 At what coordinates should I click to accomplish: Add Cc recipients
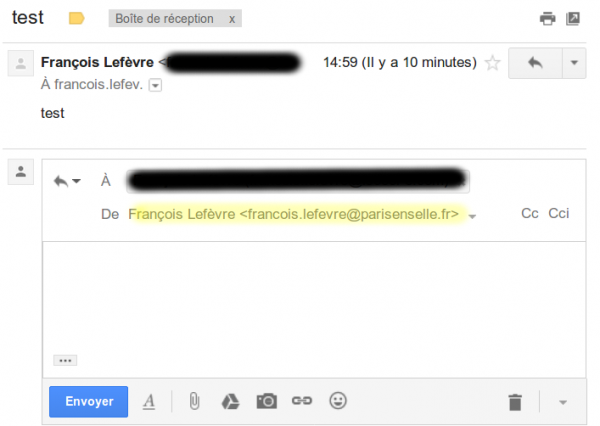click(x=530, y=213)
